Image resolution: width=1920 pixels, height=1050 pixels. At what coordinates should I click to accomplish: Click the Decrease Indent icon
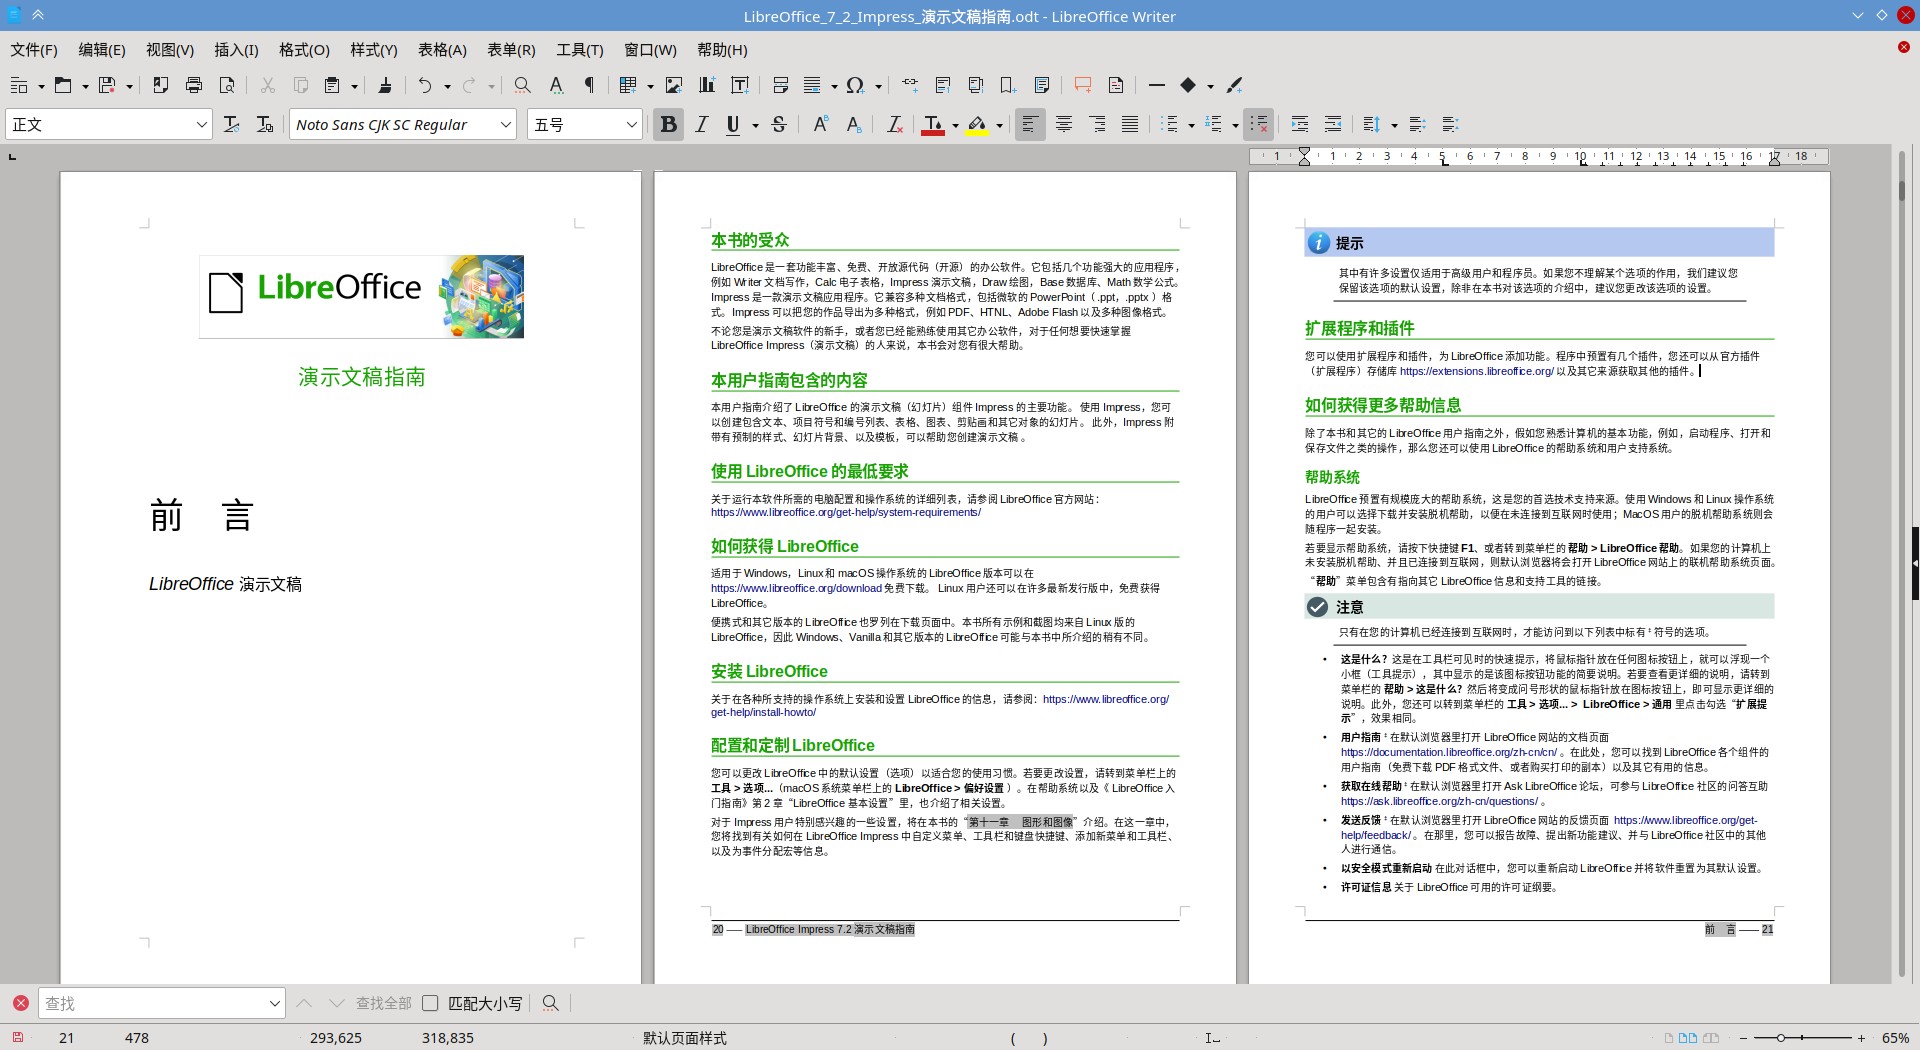pos(1333,124)
